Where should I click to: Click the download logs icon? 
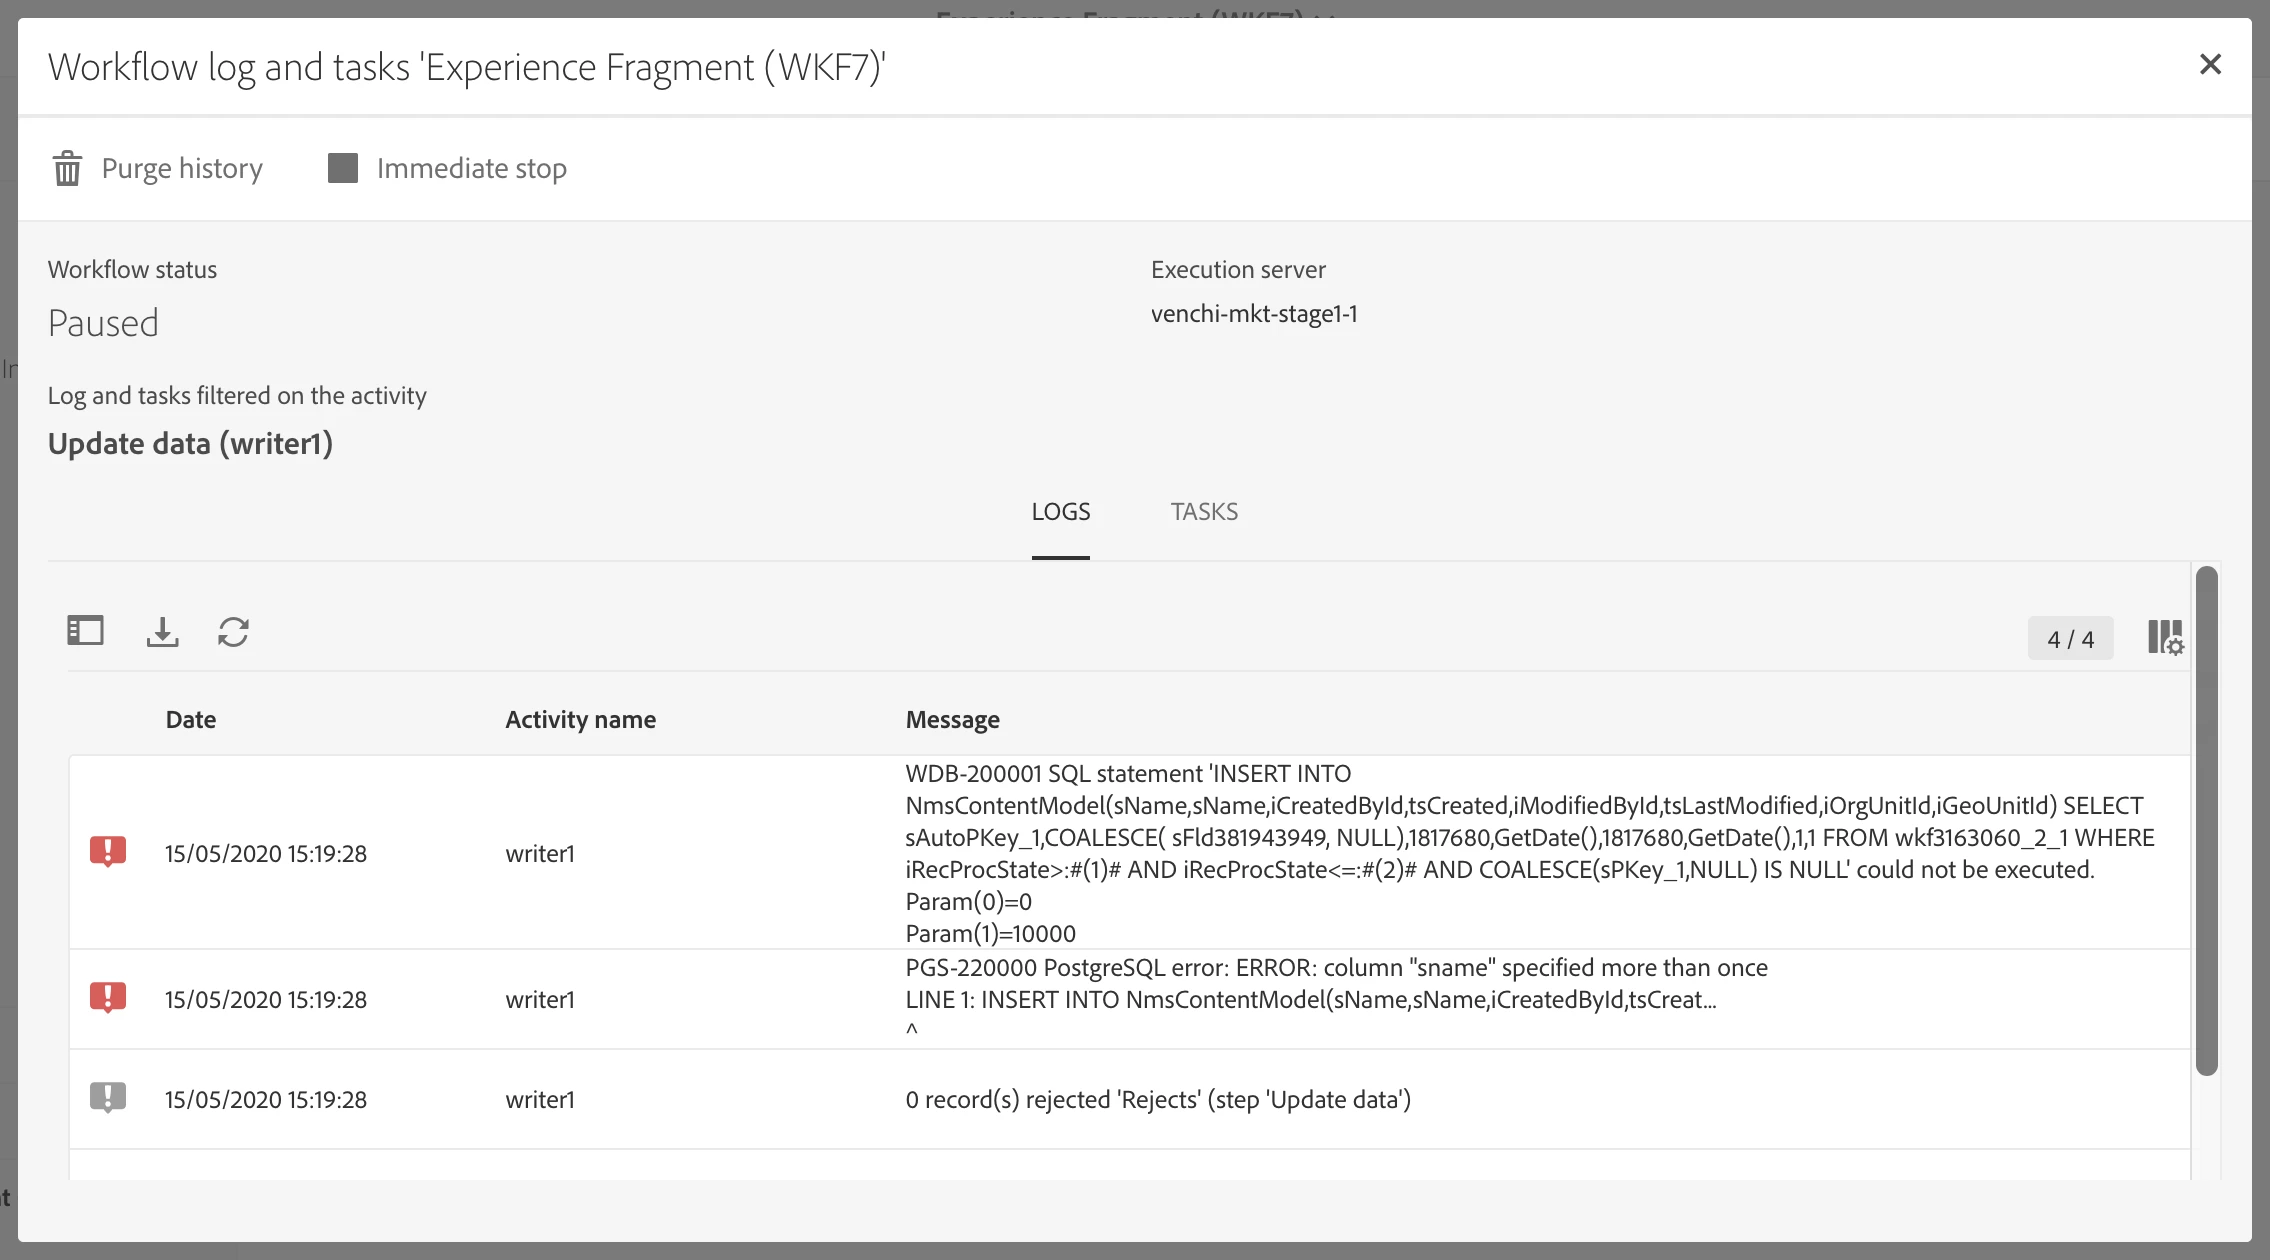click(x=162, y=631)
